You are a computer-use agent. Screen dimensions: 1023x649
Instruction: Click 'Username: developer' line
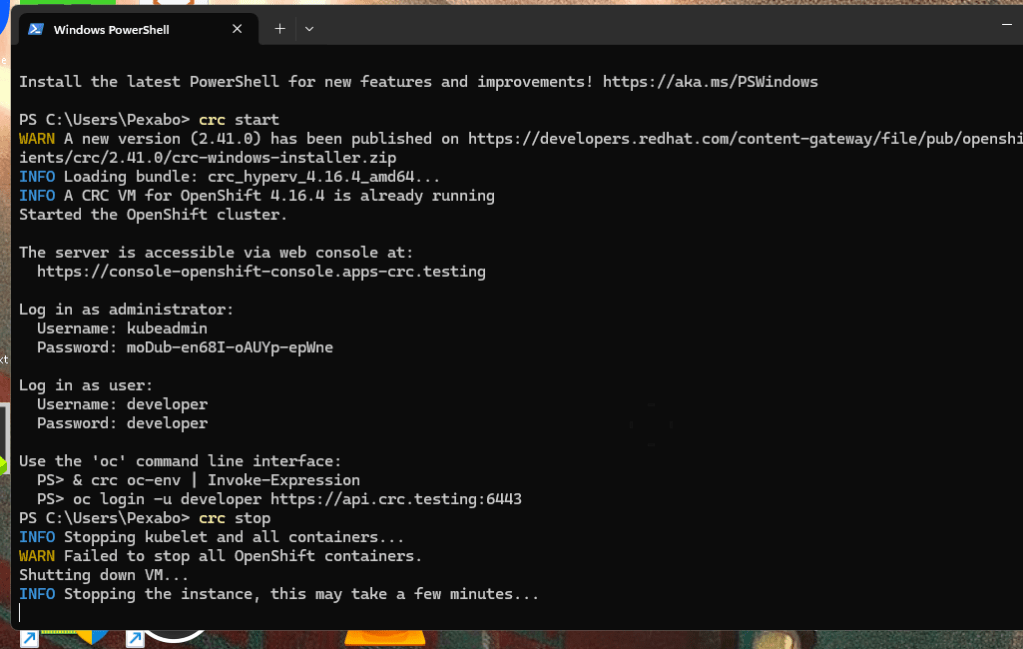[x=122, y=404]
